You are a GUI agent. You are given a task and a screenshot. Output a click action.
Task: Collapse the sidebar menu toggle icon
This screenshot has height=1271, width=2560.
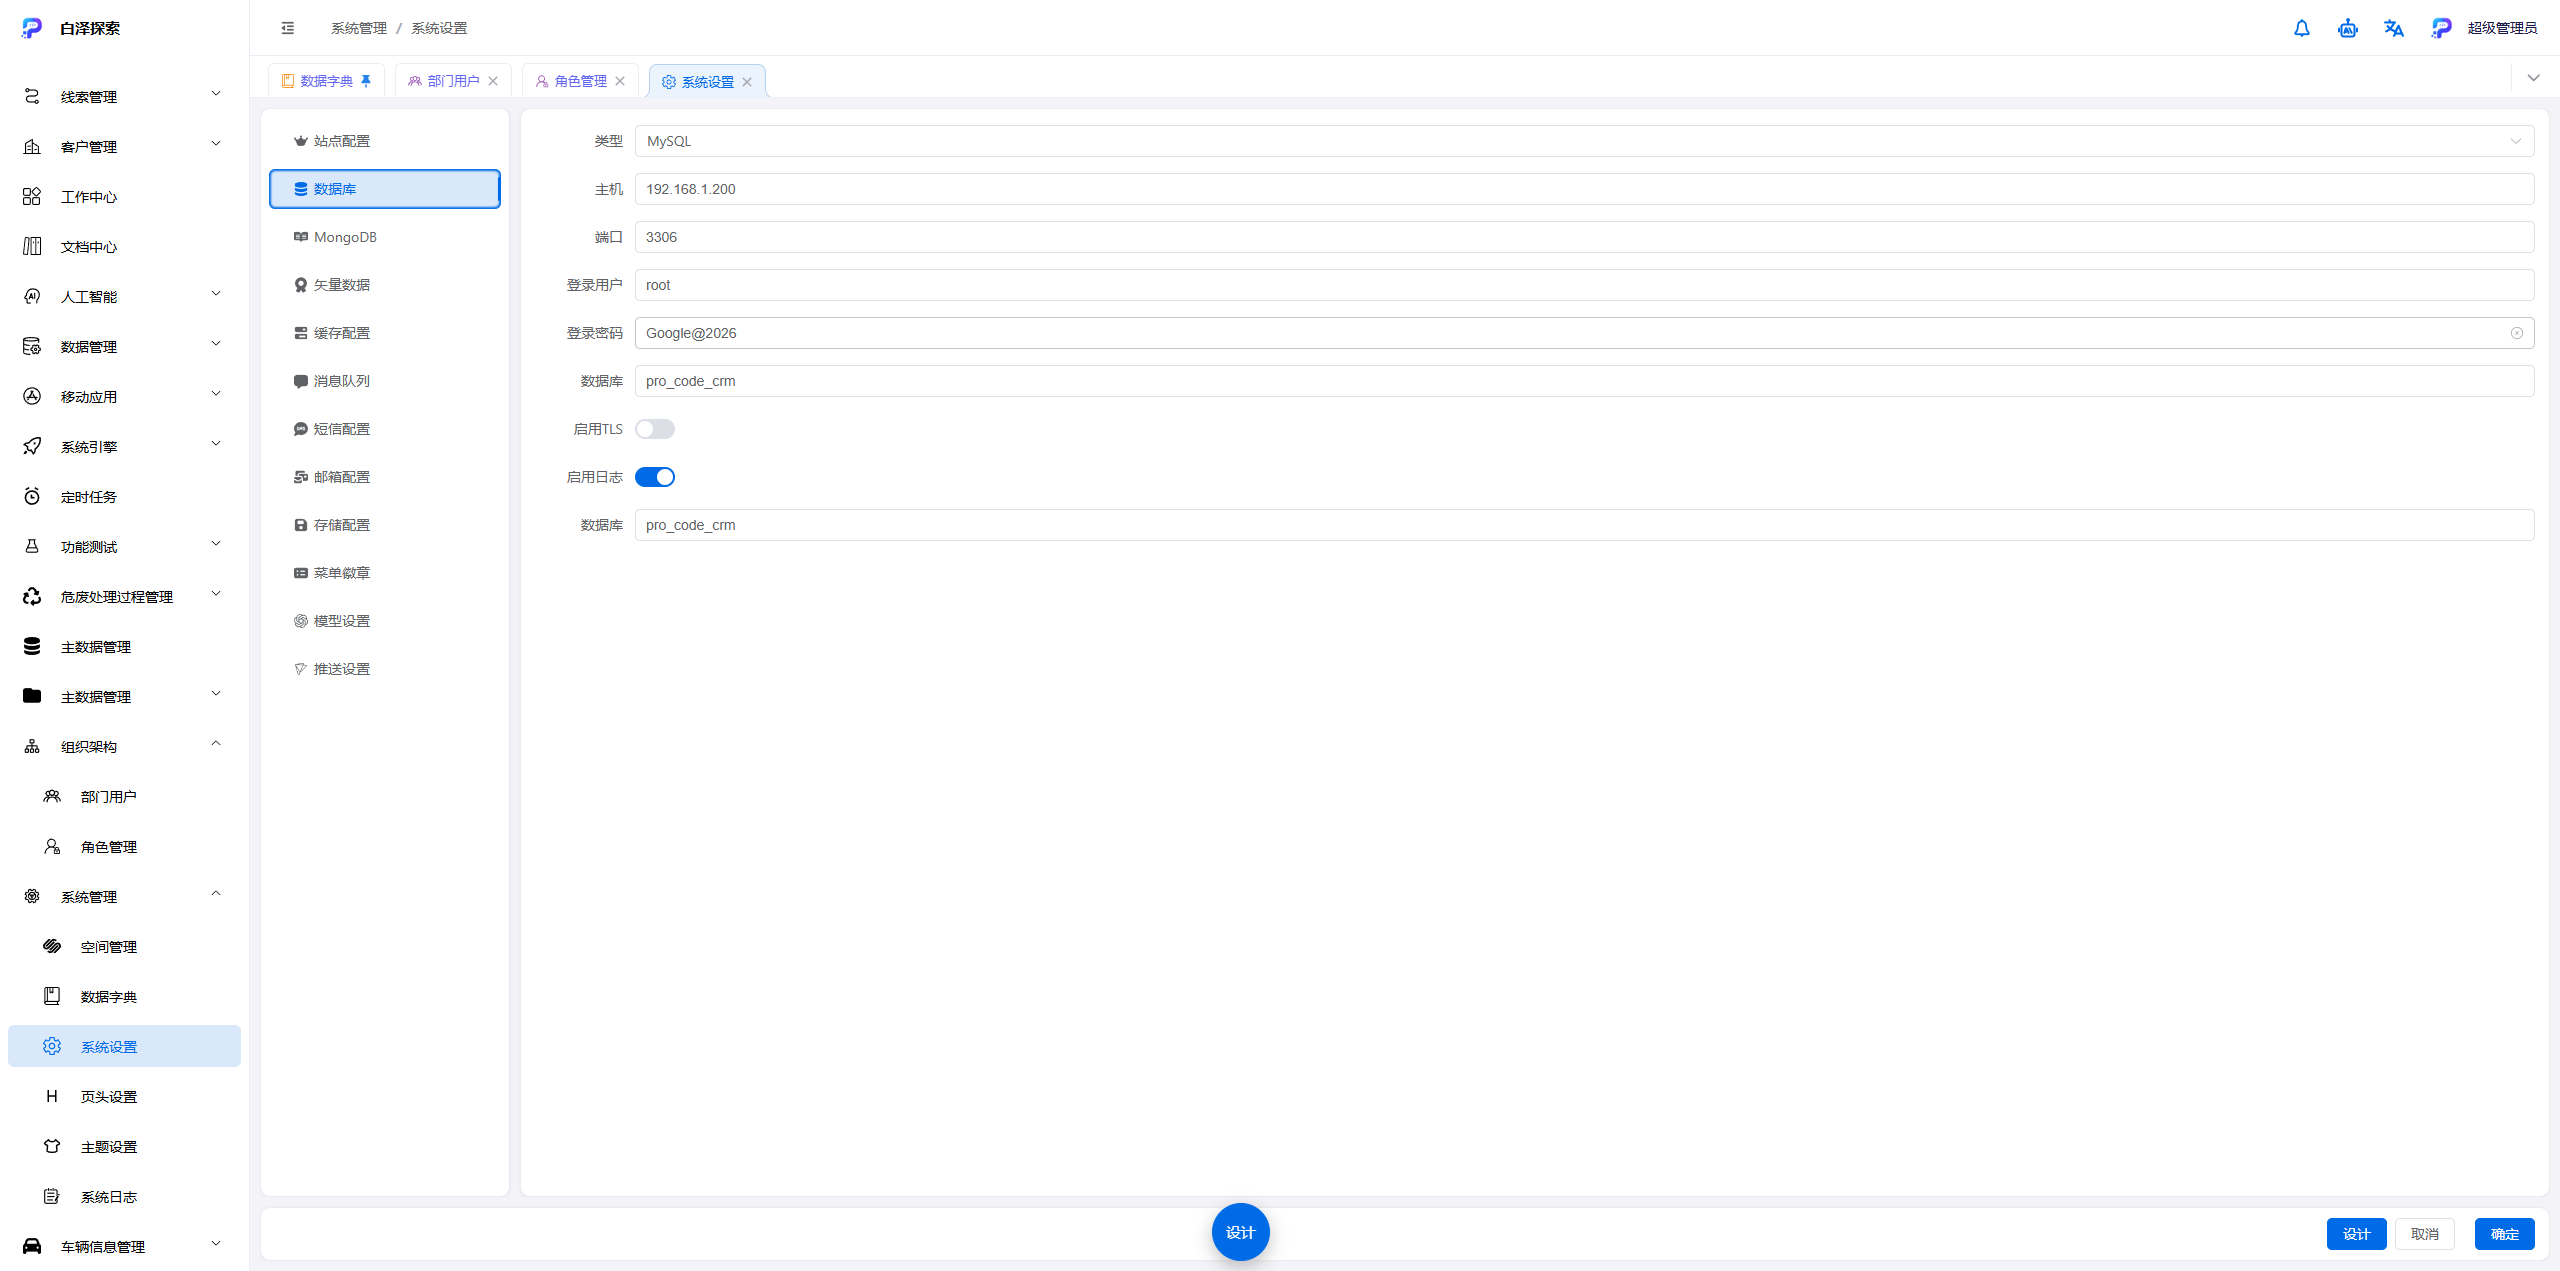288,28
